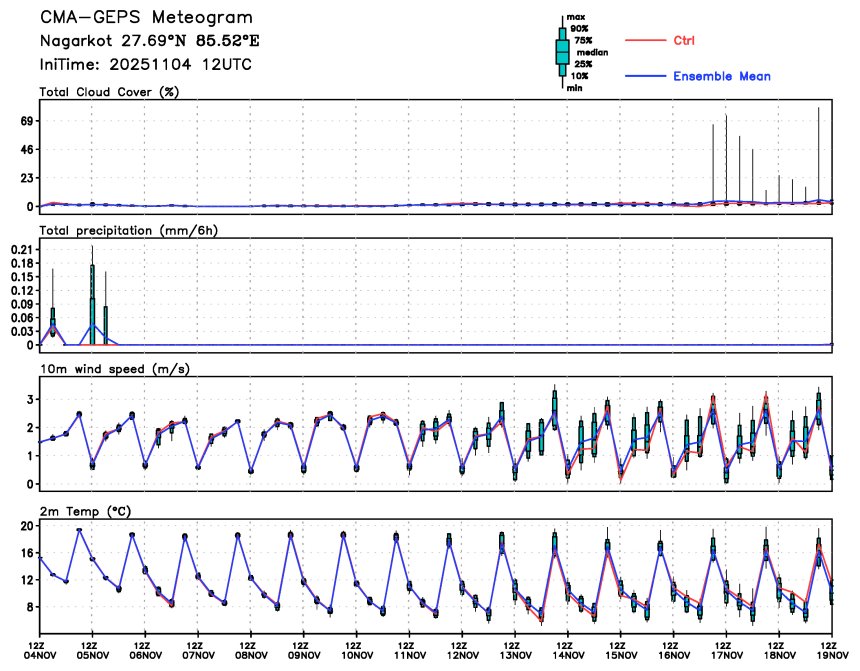This screenshot has width=860, height=671.
Task: Click precipitation axis value 0.21
Action: (x=21, y=250)
